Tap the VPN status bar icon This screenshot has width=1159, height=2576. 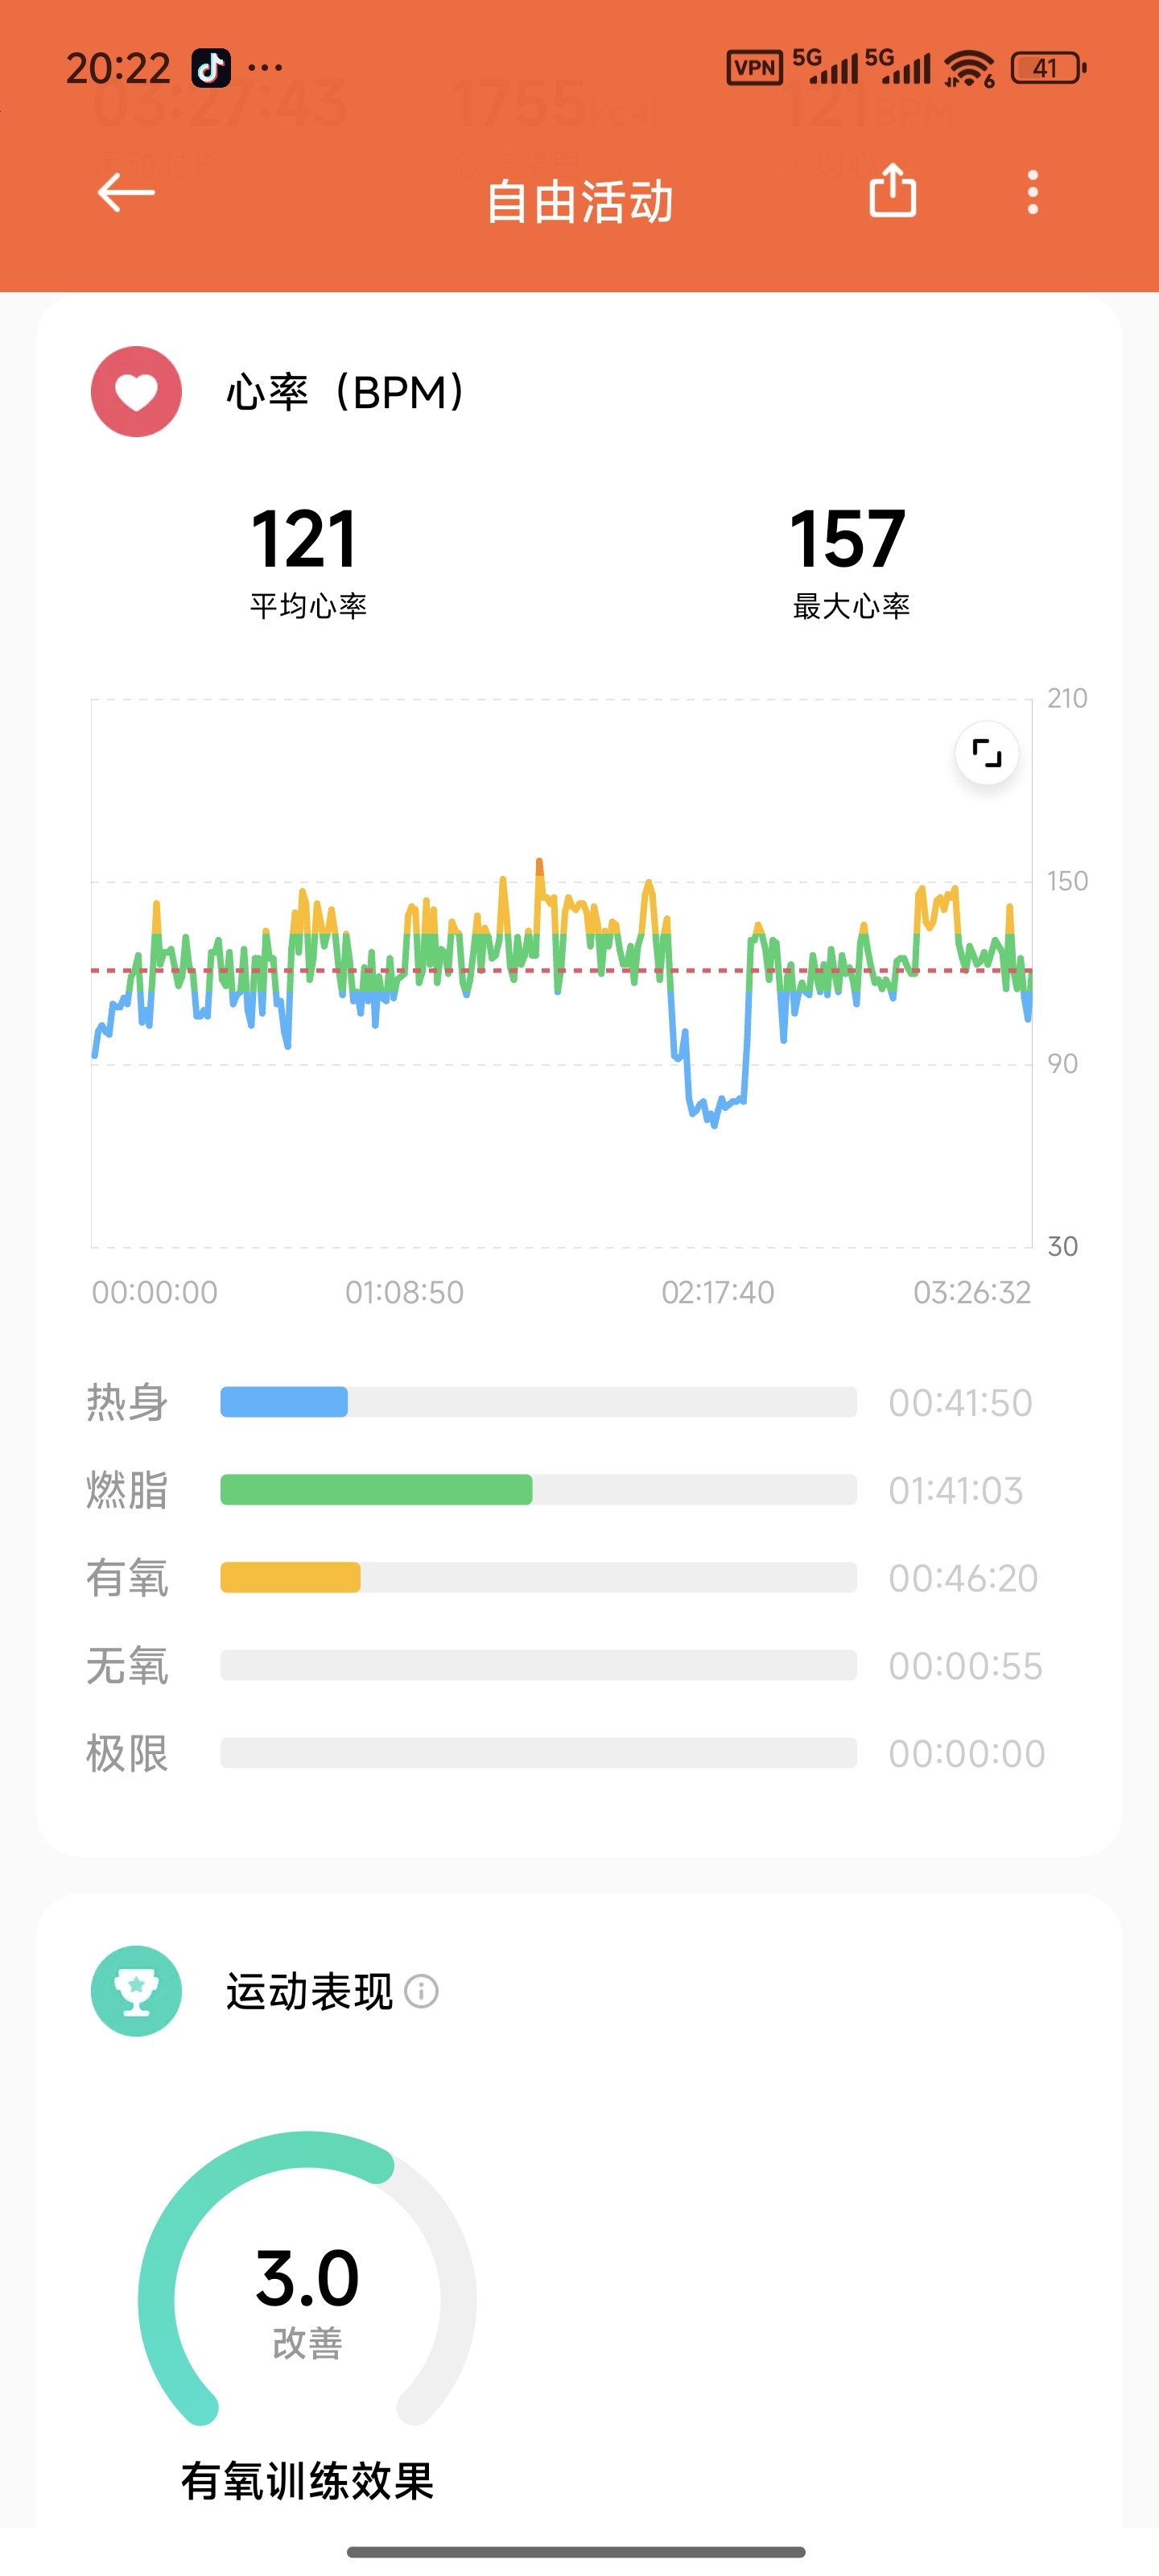pos(754,68)
